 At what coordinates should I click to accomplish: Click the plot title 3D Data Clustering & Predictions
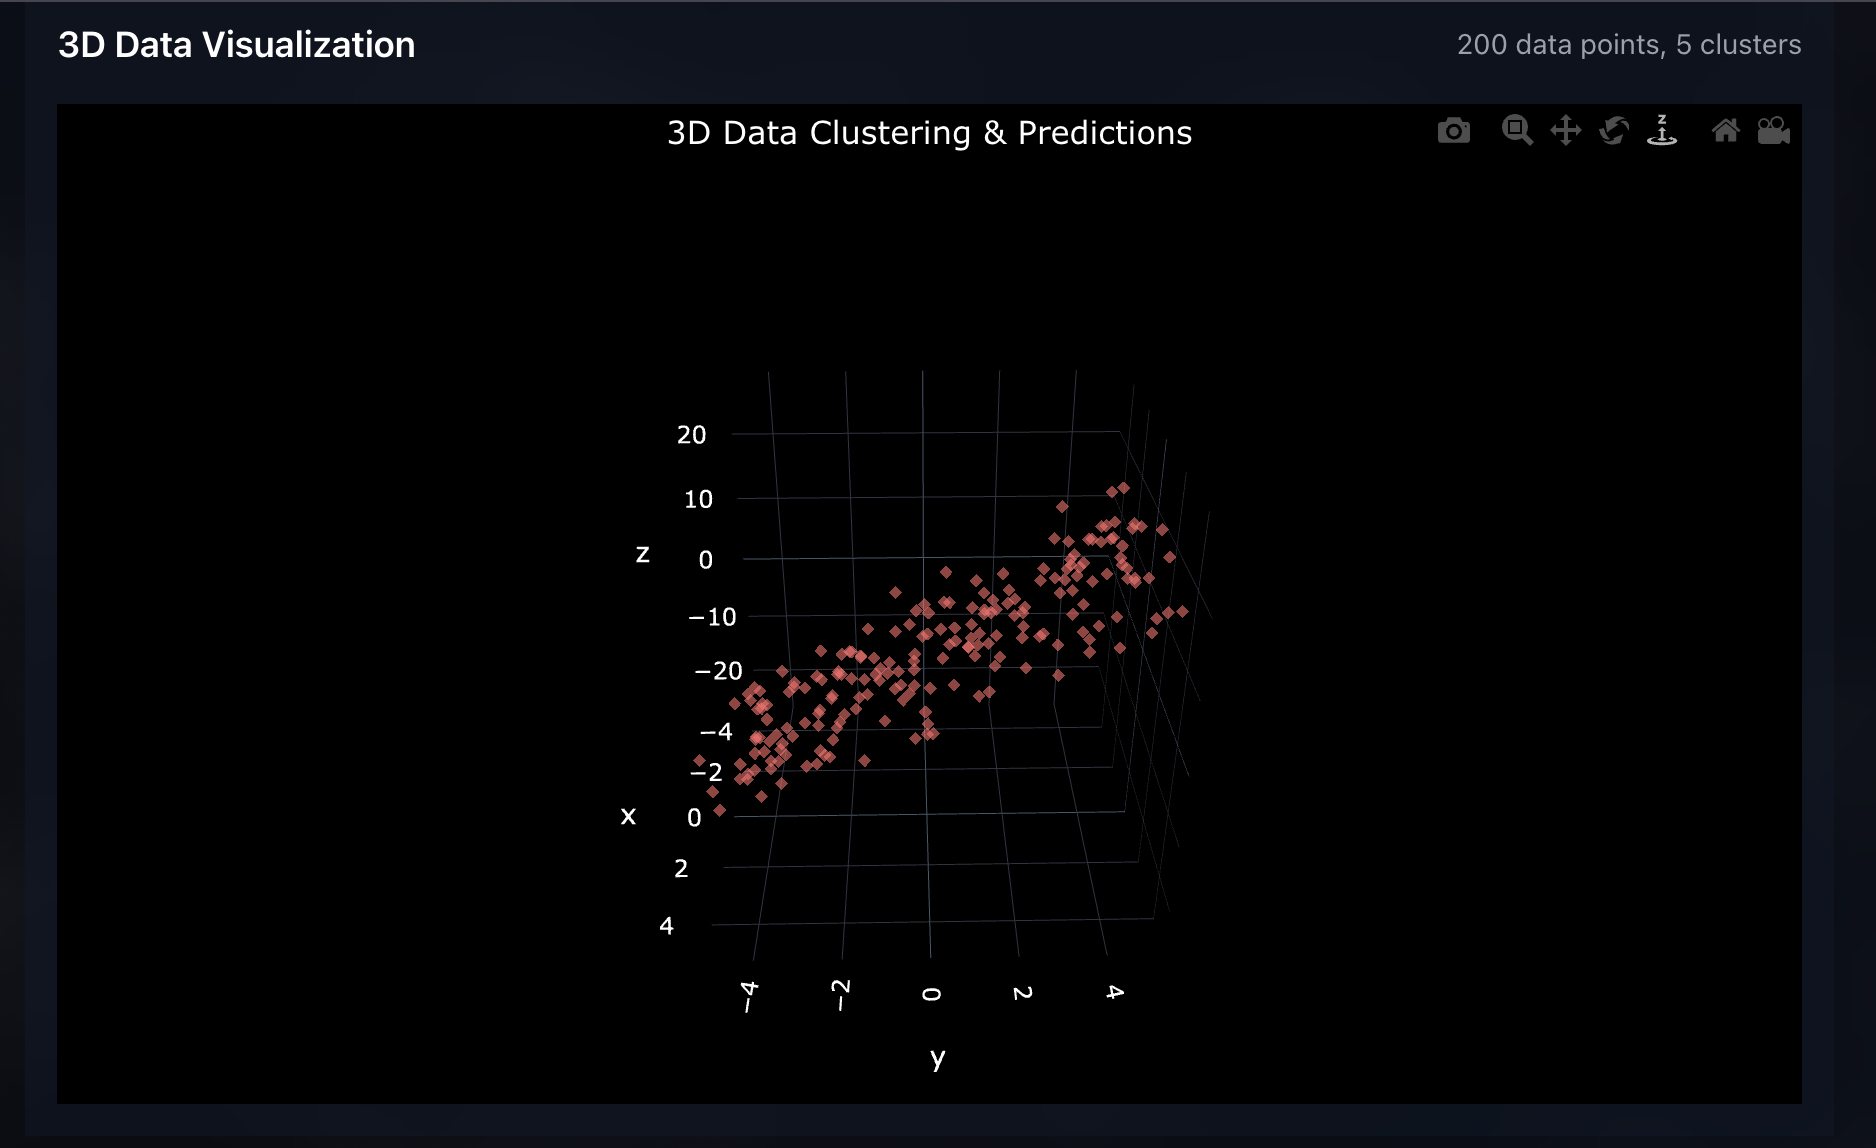928,132
